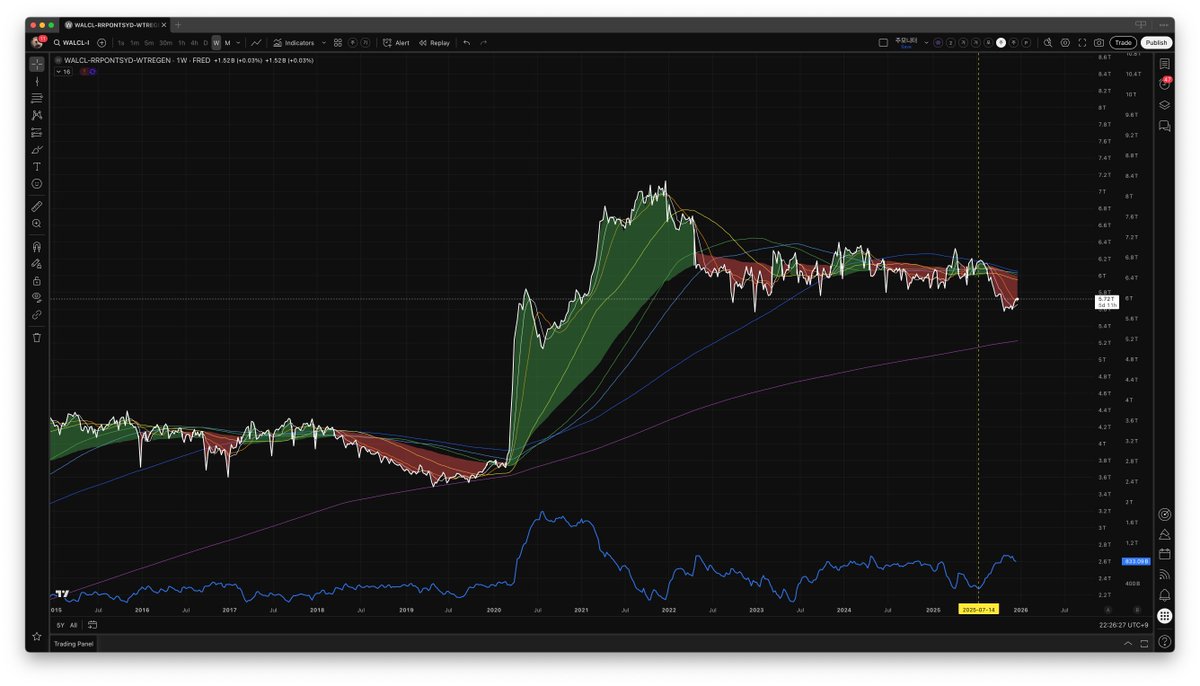Image resolution: width=1200 pixels, height=686 pixels.
Task: Select the D daily interval
Action: [206, 43]
